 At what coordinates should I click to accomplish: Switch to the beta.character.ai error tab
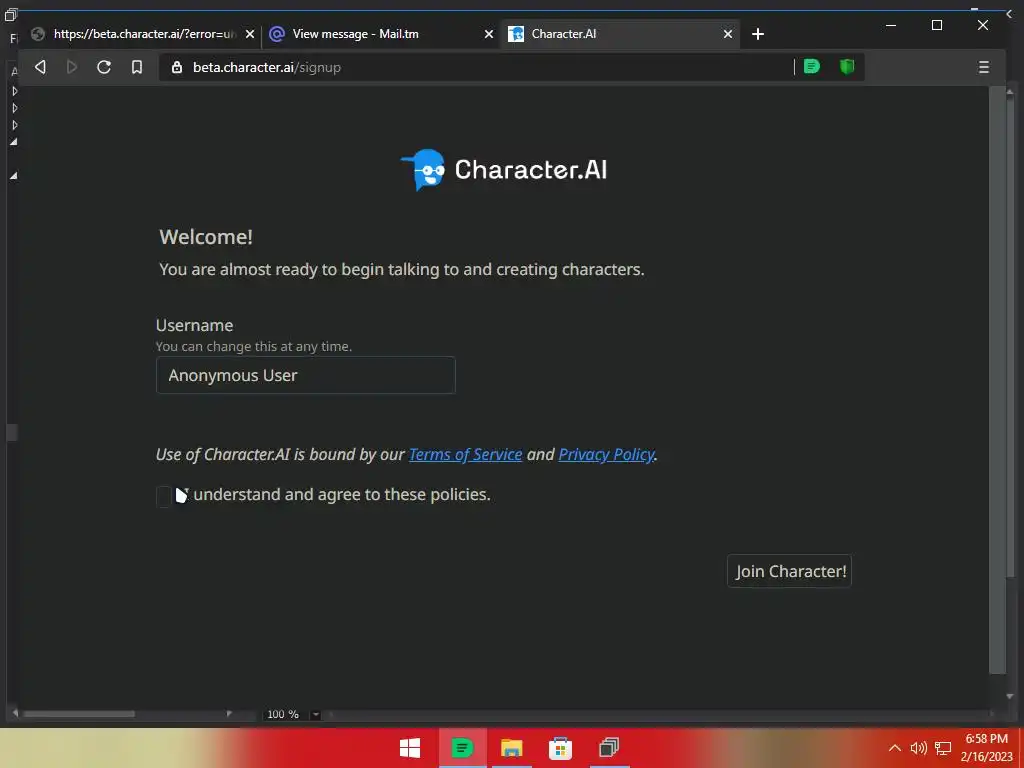point(142,34)
